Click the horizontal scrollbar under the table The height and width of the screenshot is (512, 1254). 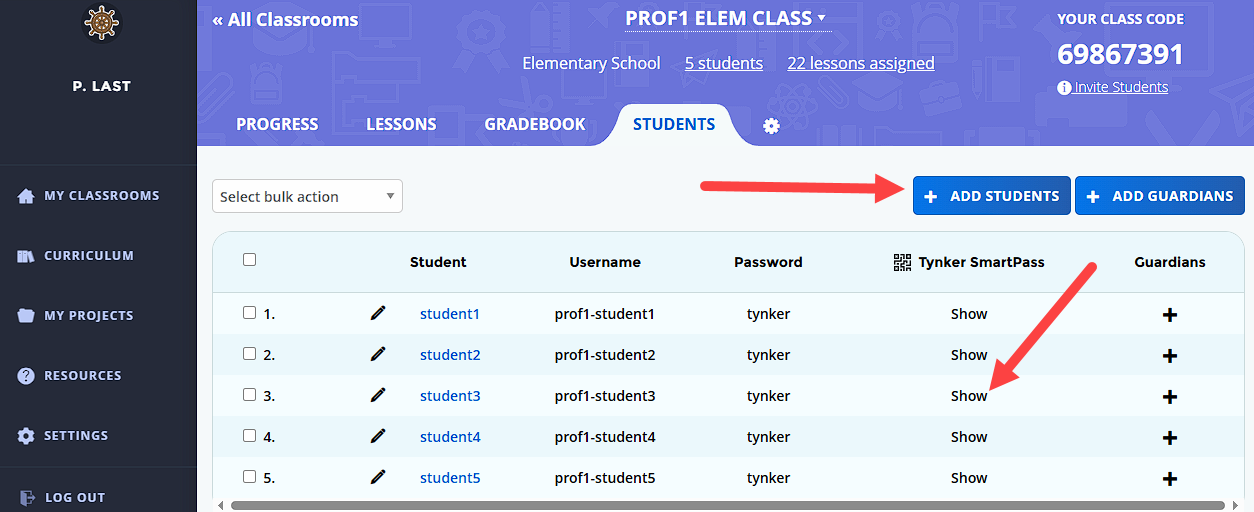click(727, 506)
